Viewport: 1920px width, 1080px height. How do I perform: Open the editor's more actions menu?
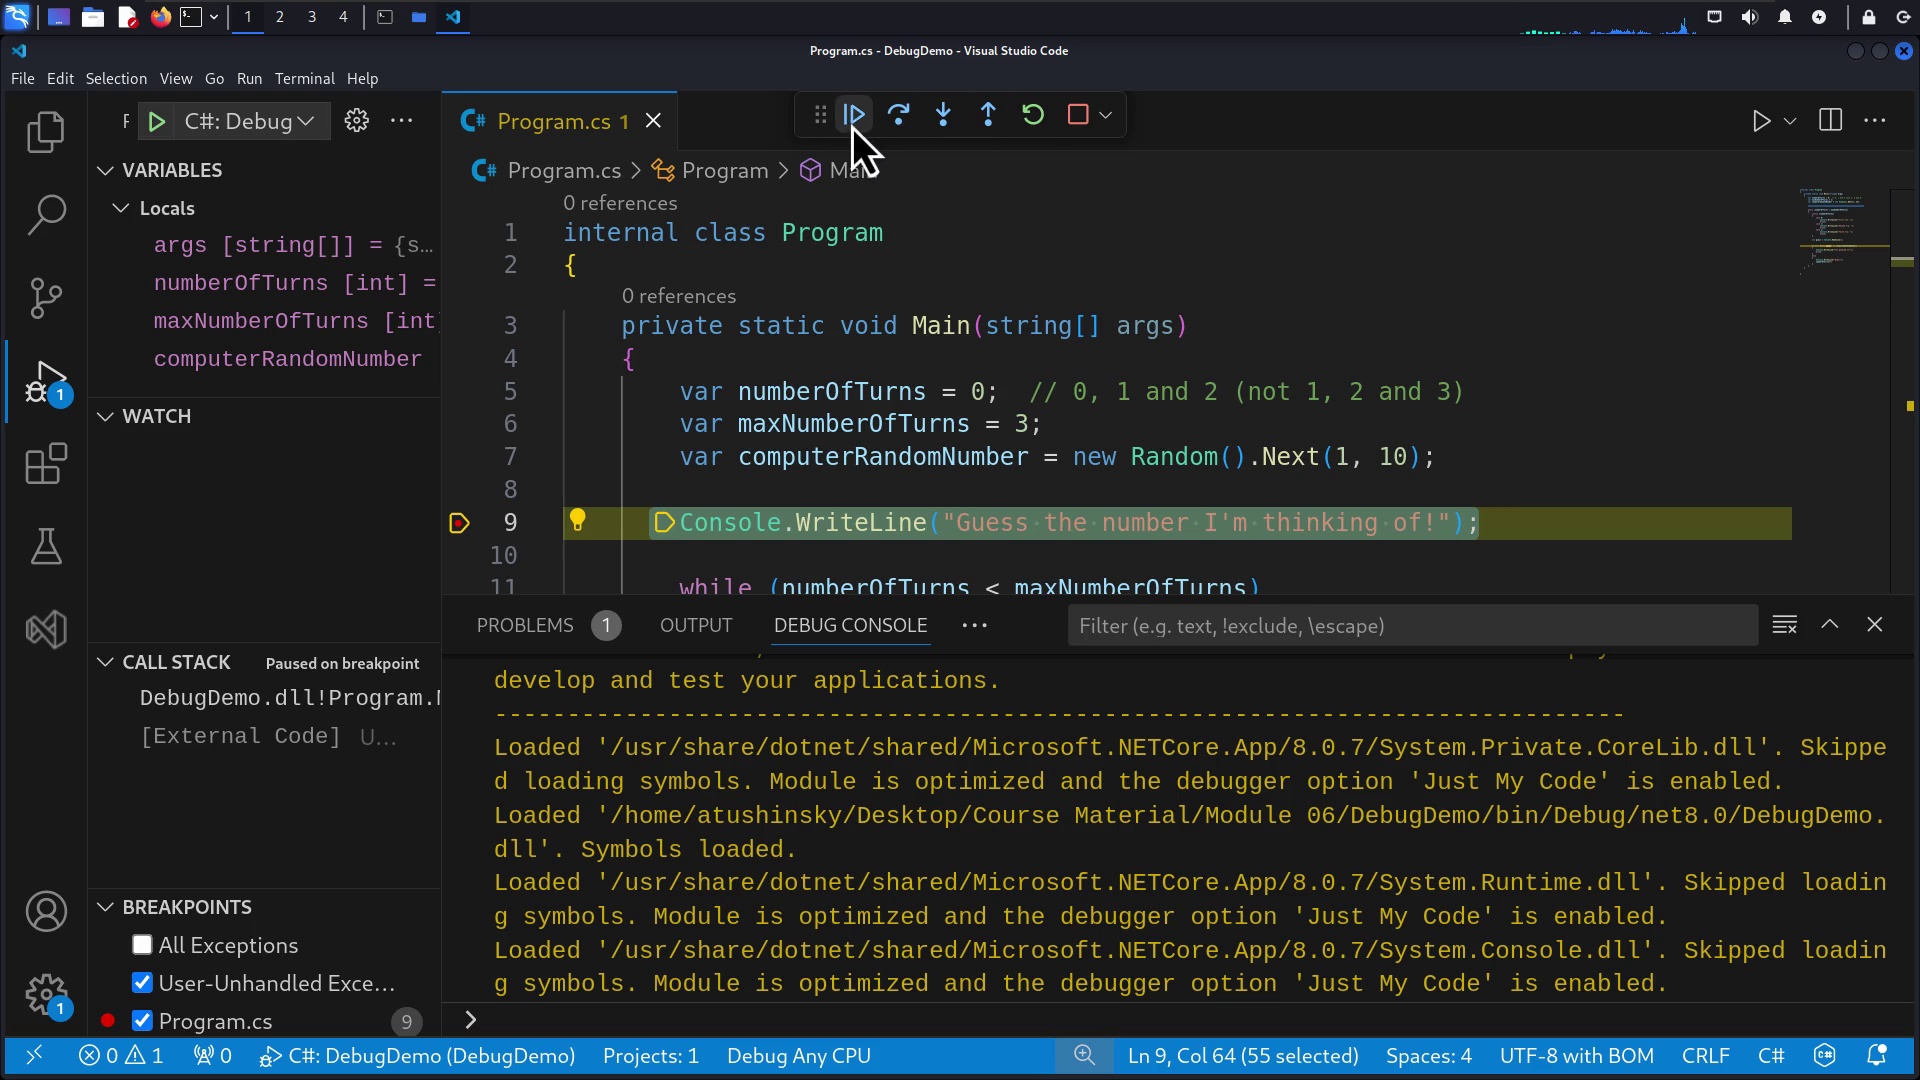click(1875, 121)
